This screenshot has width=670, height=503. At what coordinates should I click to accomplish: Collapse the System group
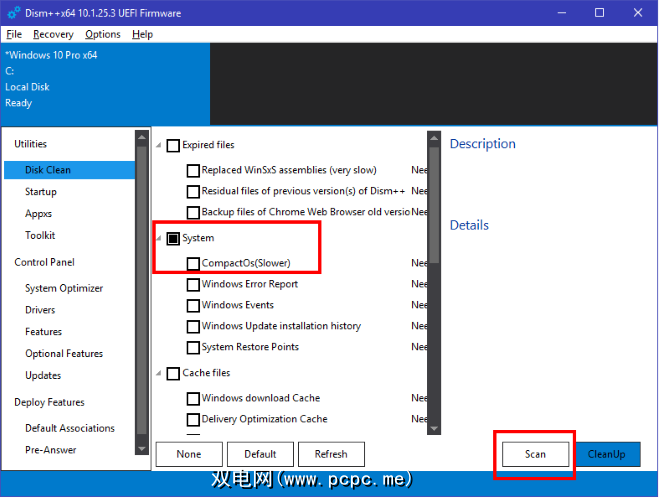(x=159, y=238)
